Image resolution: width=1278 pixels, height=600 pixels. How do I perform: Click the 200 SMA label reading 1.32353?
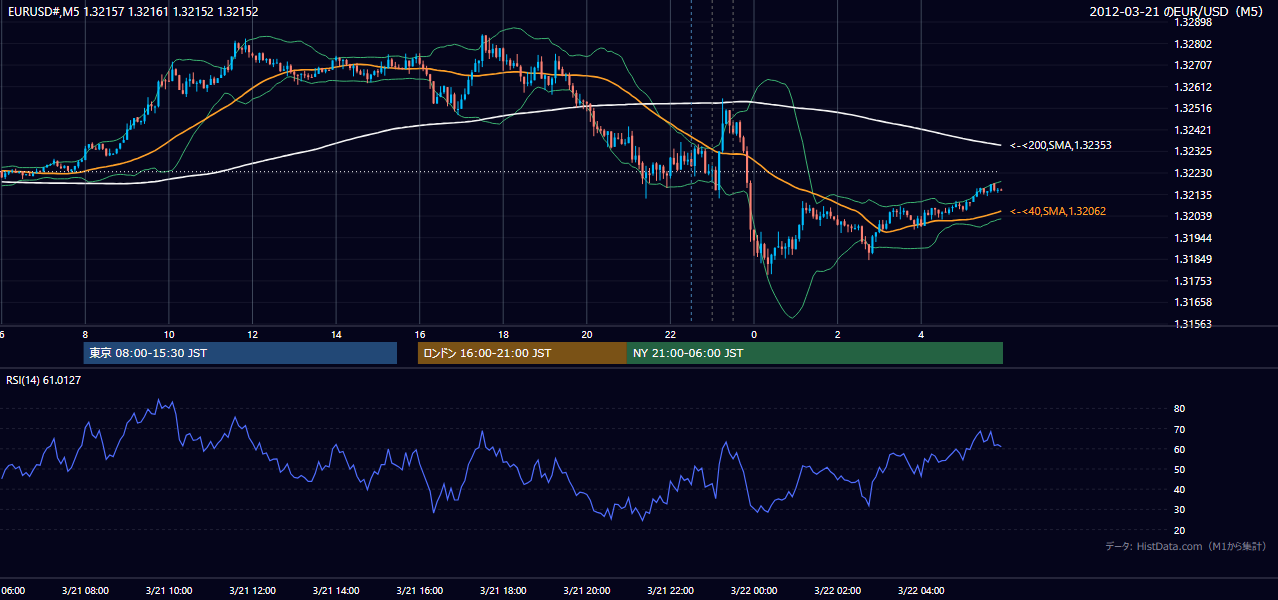coord(1061,145)
